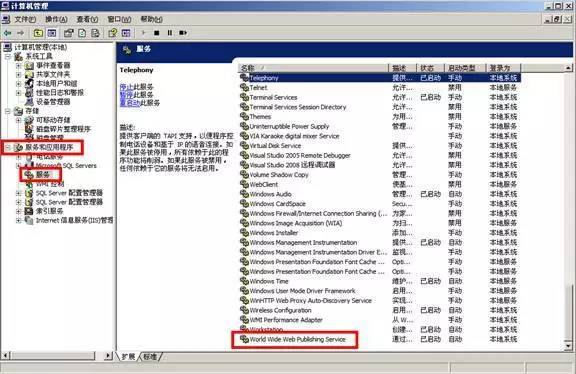This screenshot has height=374, width=576.
Task: Click the tree pane scroll left arrow
Action: click(5, 356)
